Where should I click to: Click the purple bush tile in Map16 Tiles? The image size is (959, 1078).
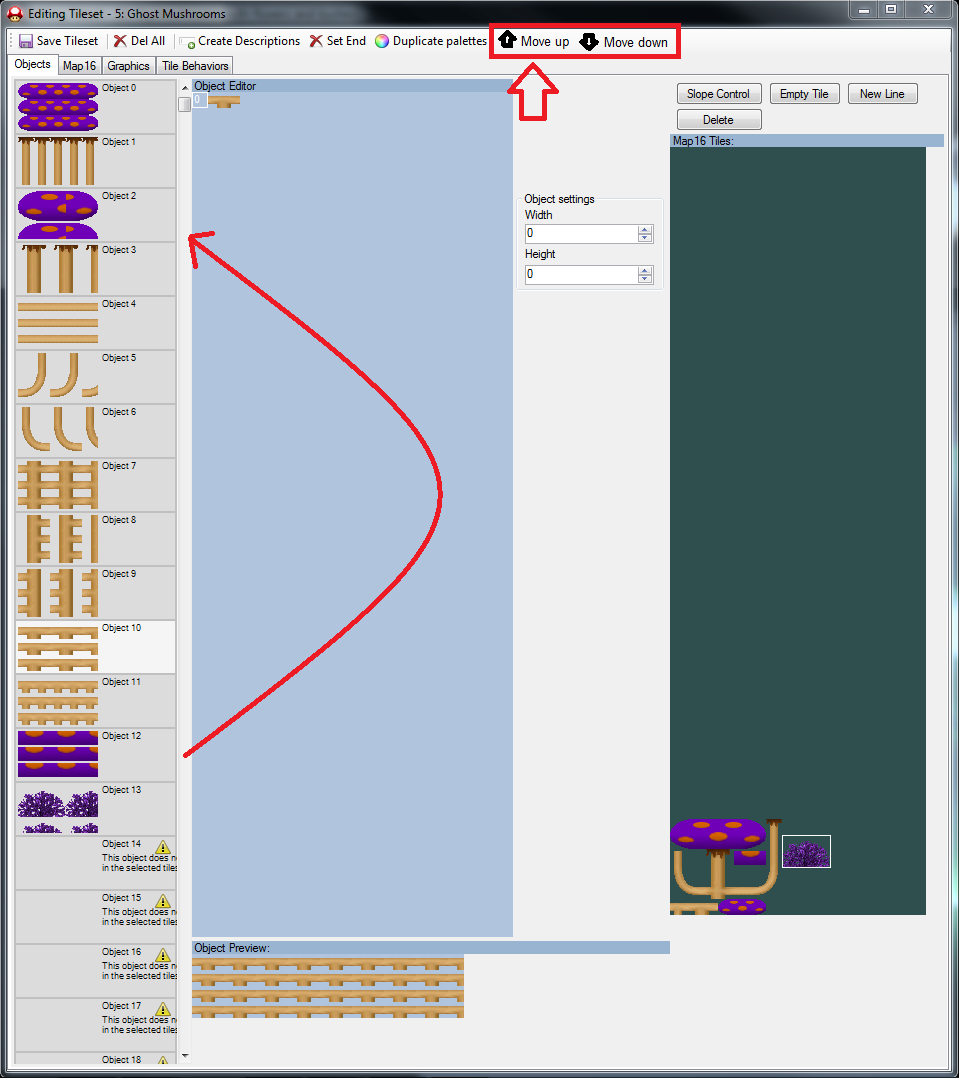coord(806,852)
